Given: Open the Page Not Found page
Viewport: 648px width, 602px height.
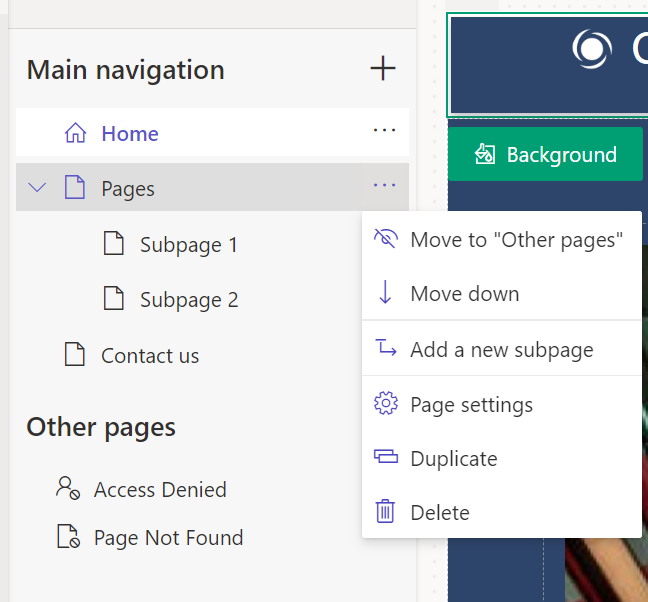Looking at the screenshot, I should pyautogui.click(x=168, y=538).
